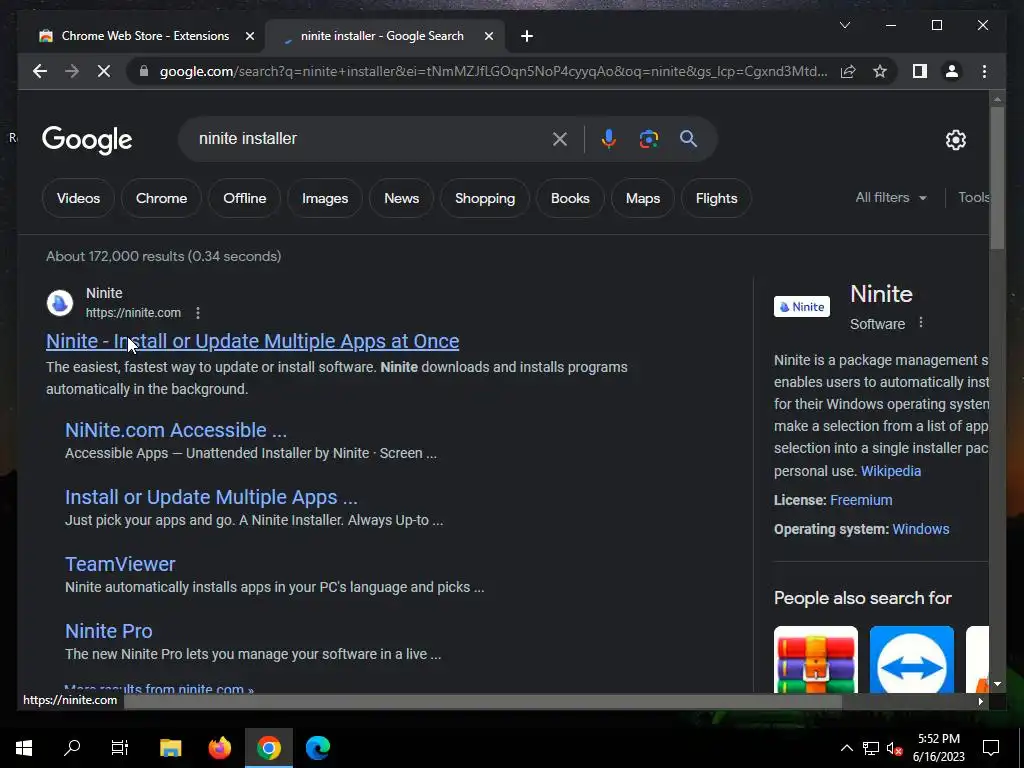
Task: Click the forward navigation arrow
Action: 72,71
